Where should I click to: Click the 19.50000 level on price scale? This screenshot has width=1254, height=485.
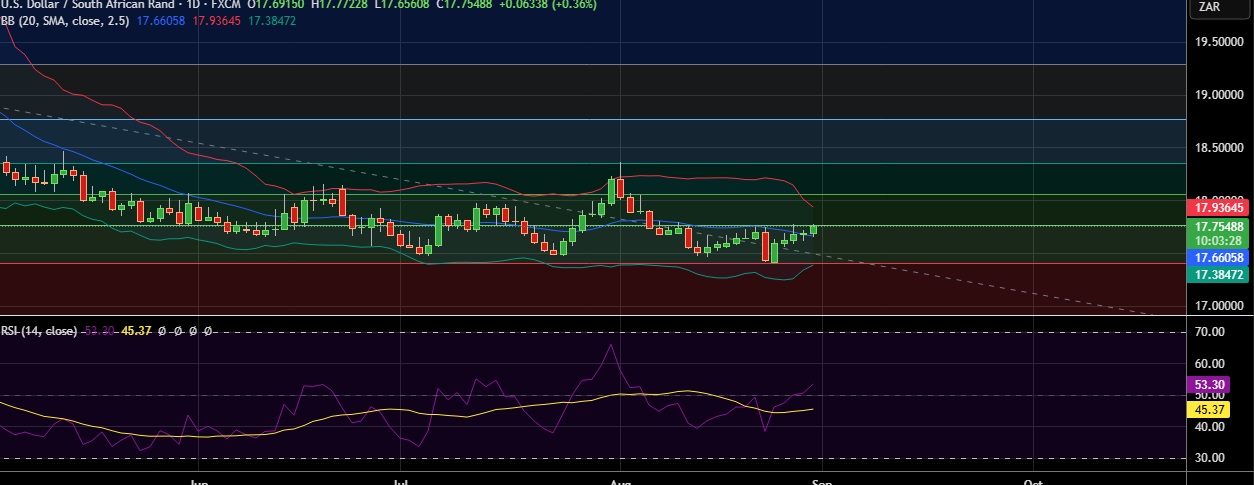tap(1217, 42)
